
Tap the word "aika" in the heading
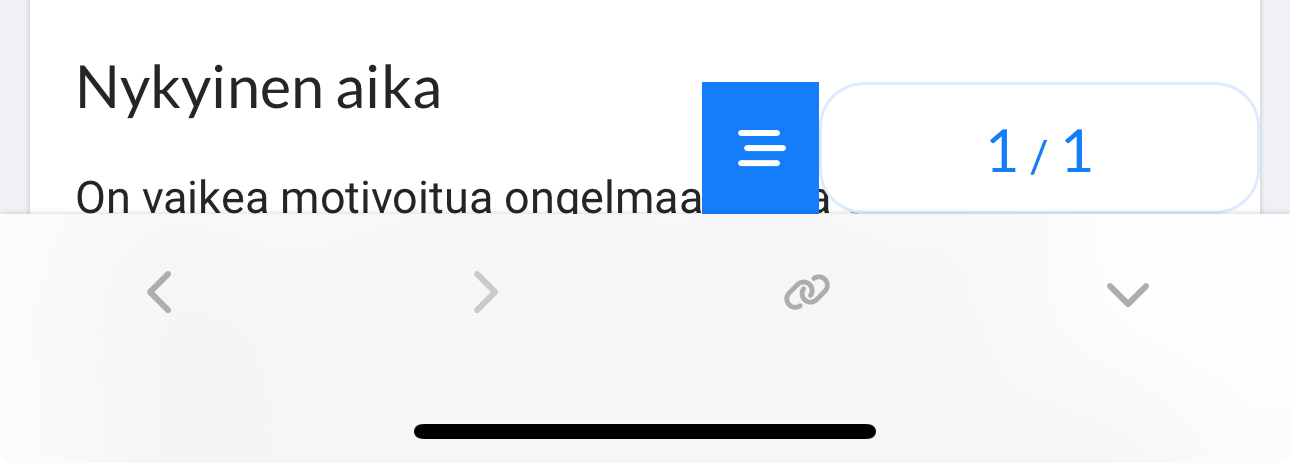pos(400,89)
